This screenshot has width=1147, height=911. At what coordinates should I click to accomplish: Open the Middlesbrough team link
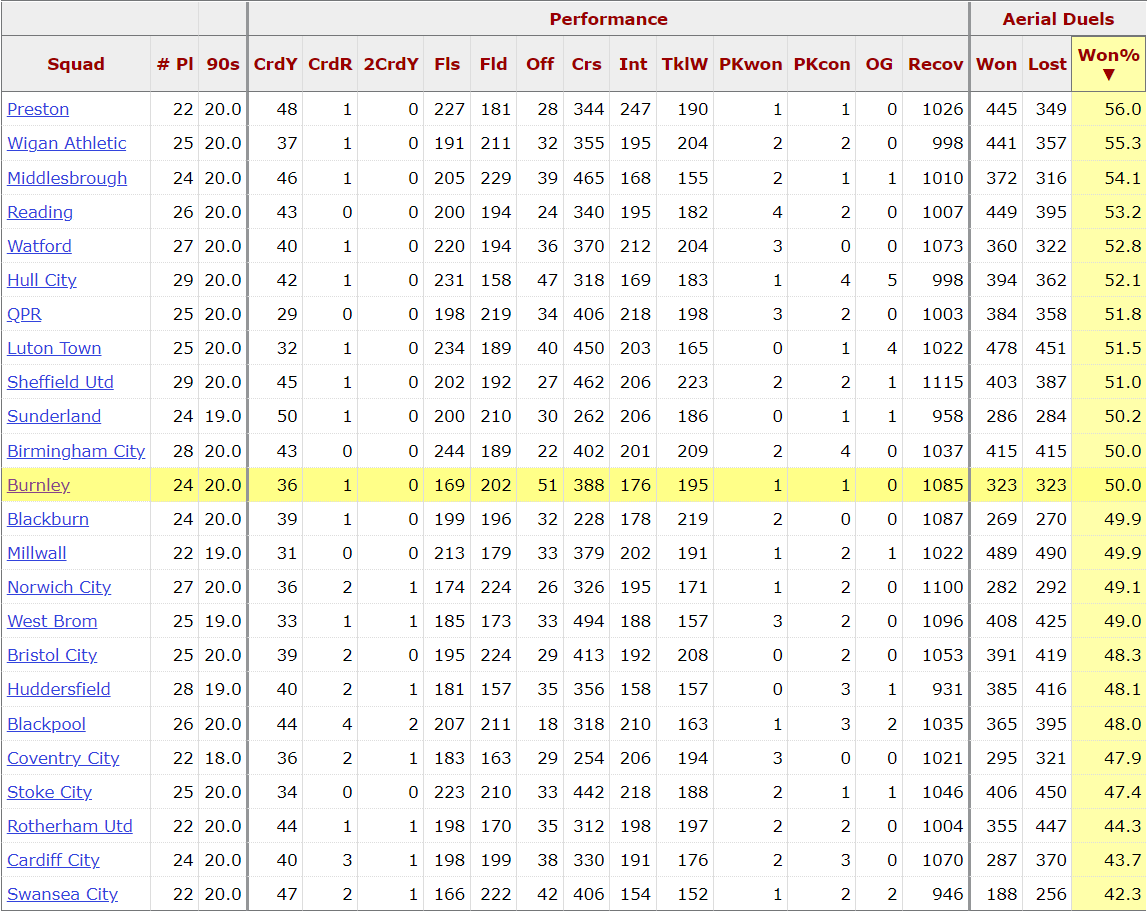pyautogui.click(x=67, y=178)
